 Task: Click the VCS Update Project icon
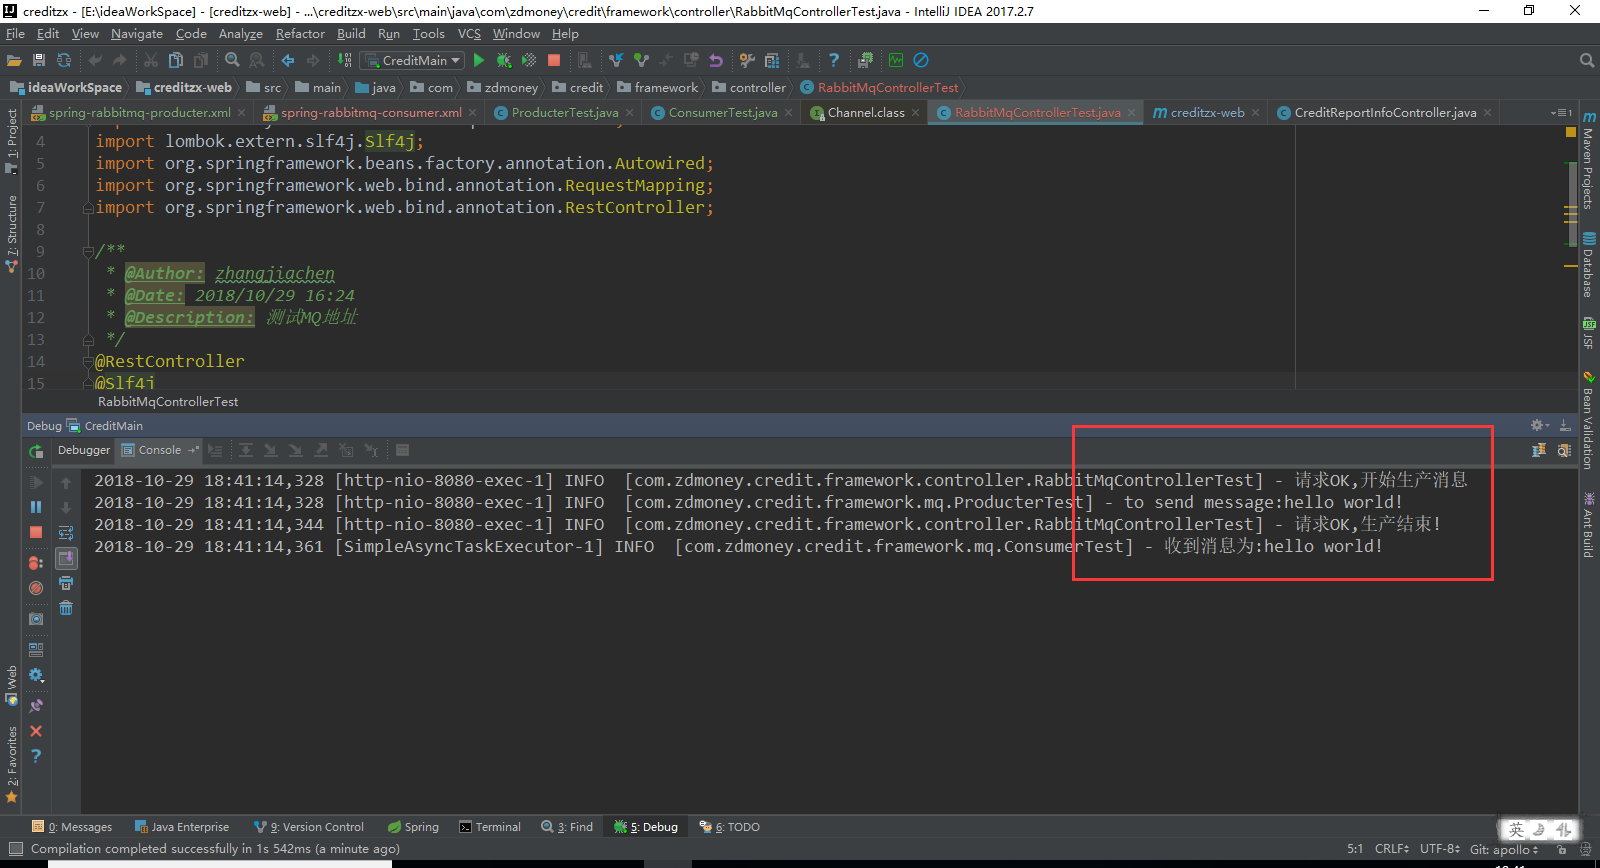tap(616, 61)
